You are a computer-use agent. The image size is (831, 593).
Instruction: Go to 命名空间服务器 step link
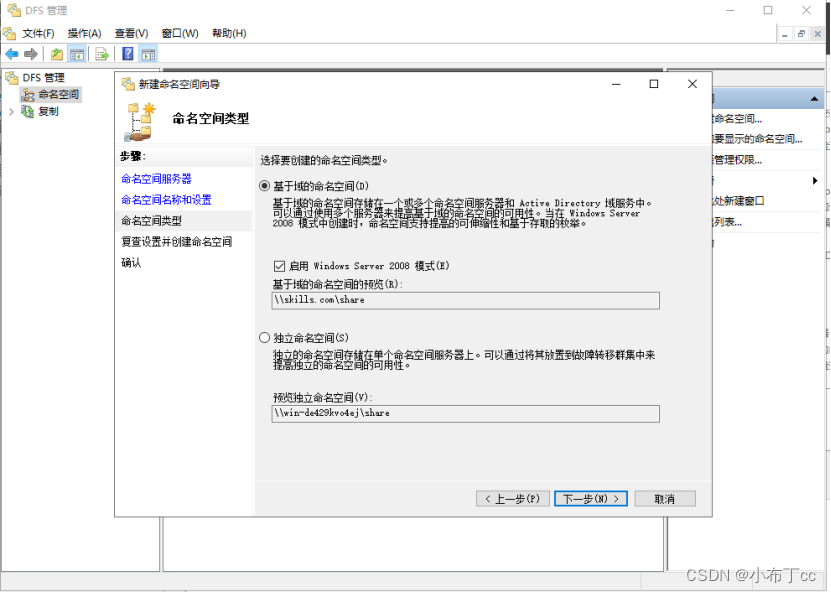pos(156,179)
